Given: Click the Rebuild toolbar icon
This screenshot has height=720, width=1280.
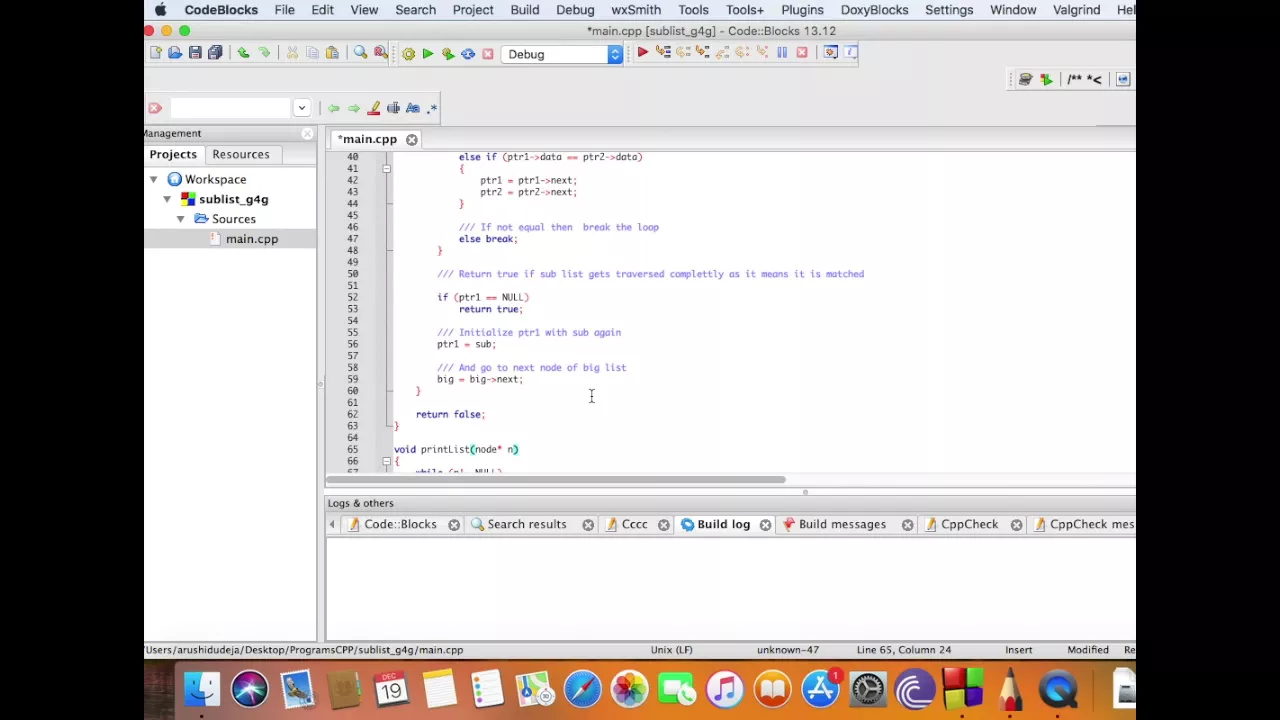Looking at the screenshot, I should [x=467, y=54].
